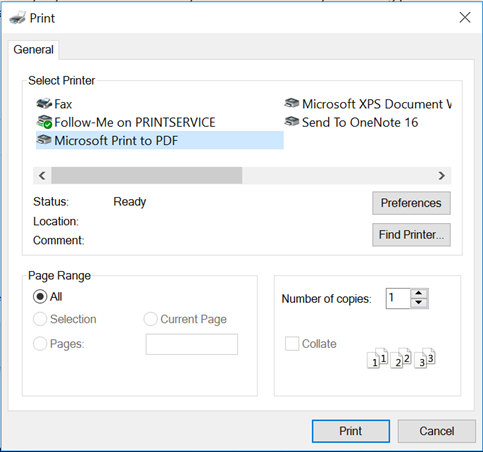Select the Microsoft XPS Document Writer icon
The width and height of the screenshot is (483, 452).
tap(292, 103)
